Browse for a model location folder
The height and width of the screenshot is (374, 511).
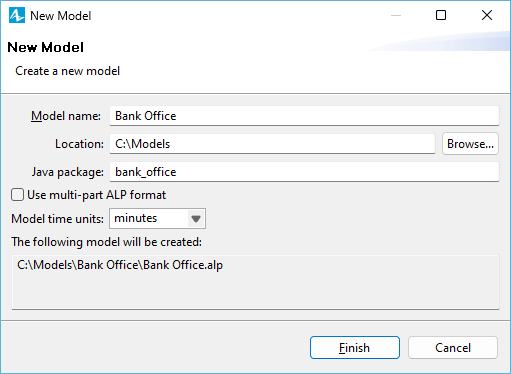coord(470,144)
